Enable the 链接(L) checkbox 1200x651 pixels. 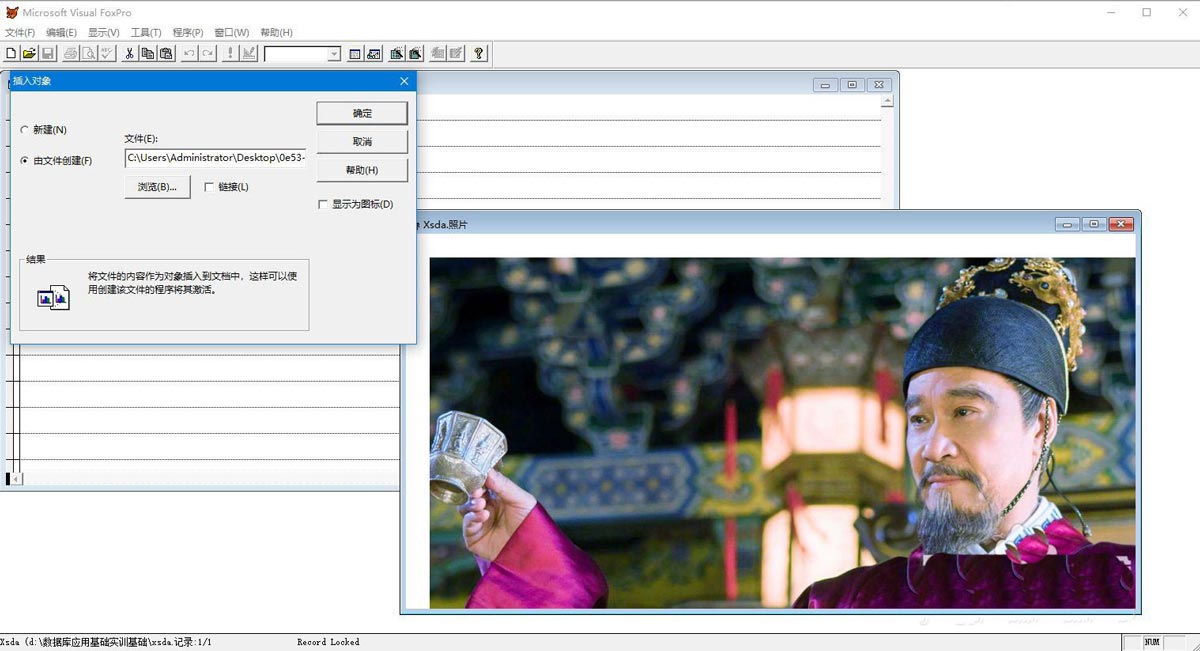coord(209,187)
